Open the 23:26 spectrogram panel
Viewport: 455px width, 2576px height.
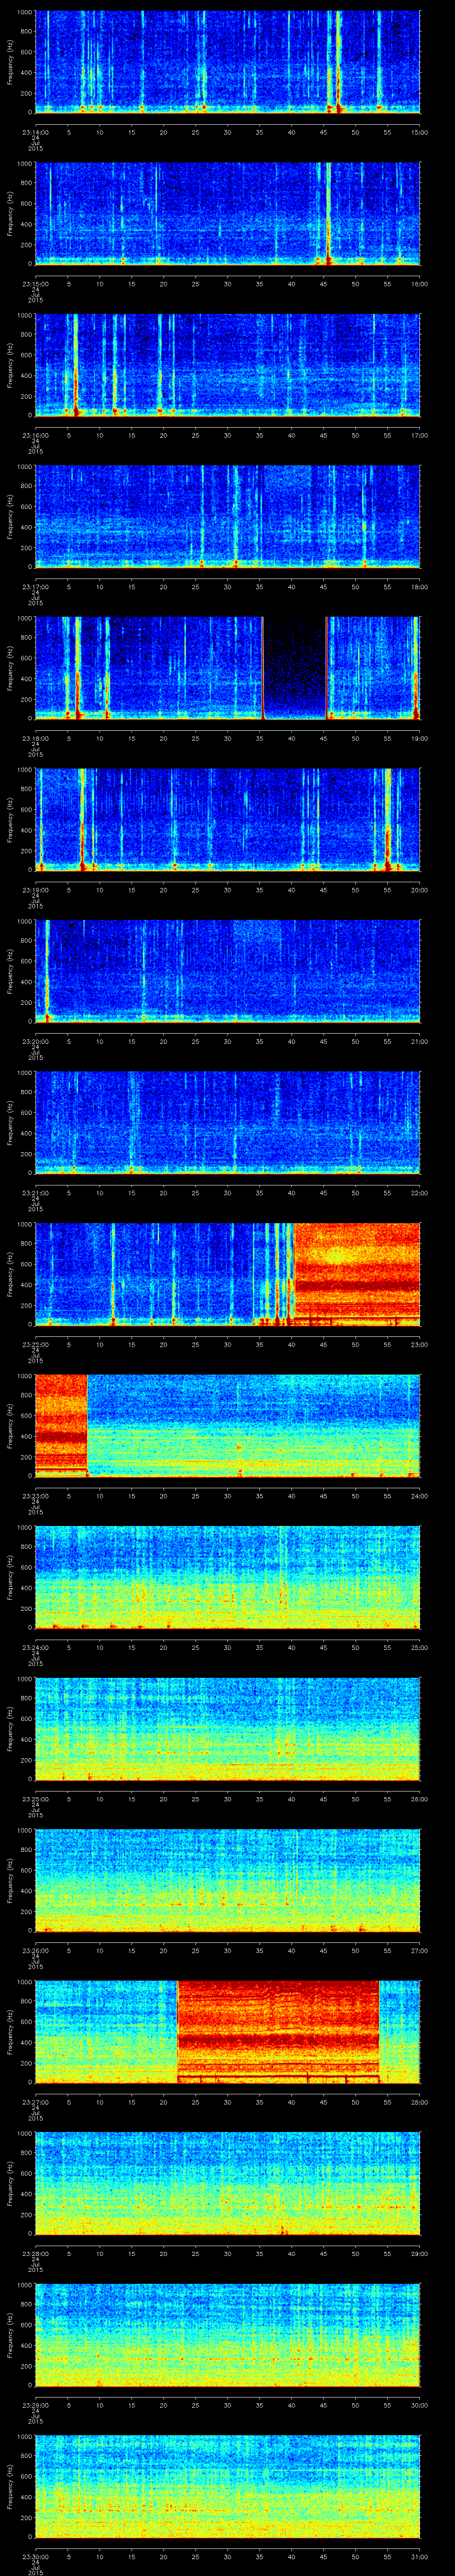[228, 1879]
